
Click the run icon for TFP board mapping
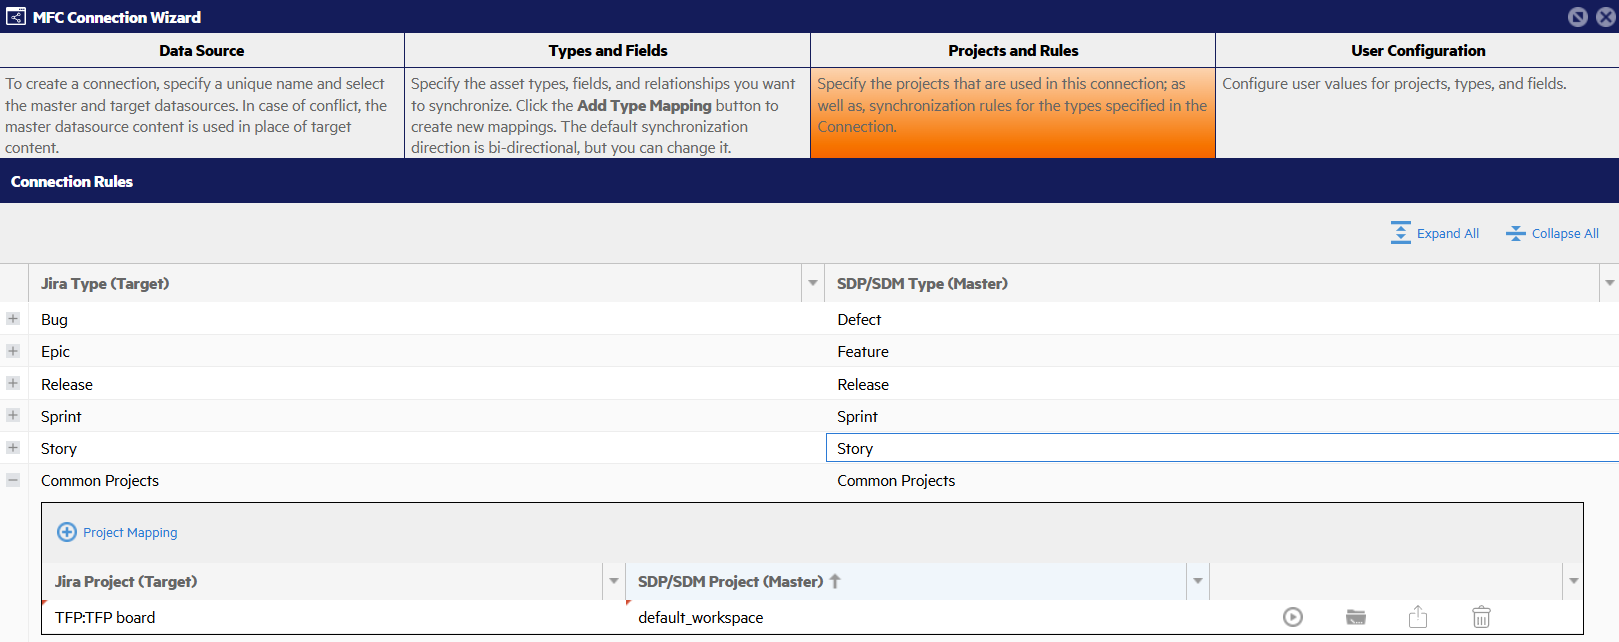pos(1293,618)
